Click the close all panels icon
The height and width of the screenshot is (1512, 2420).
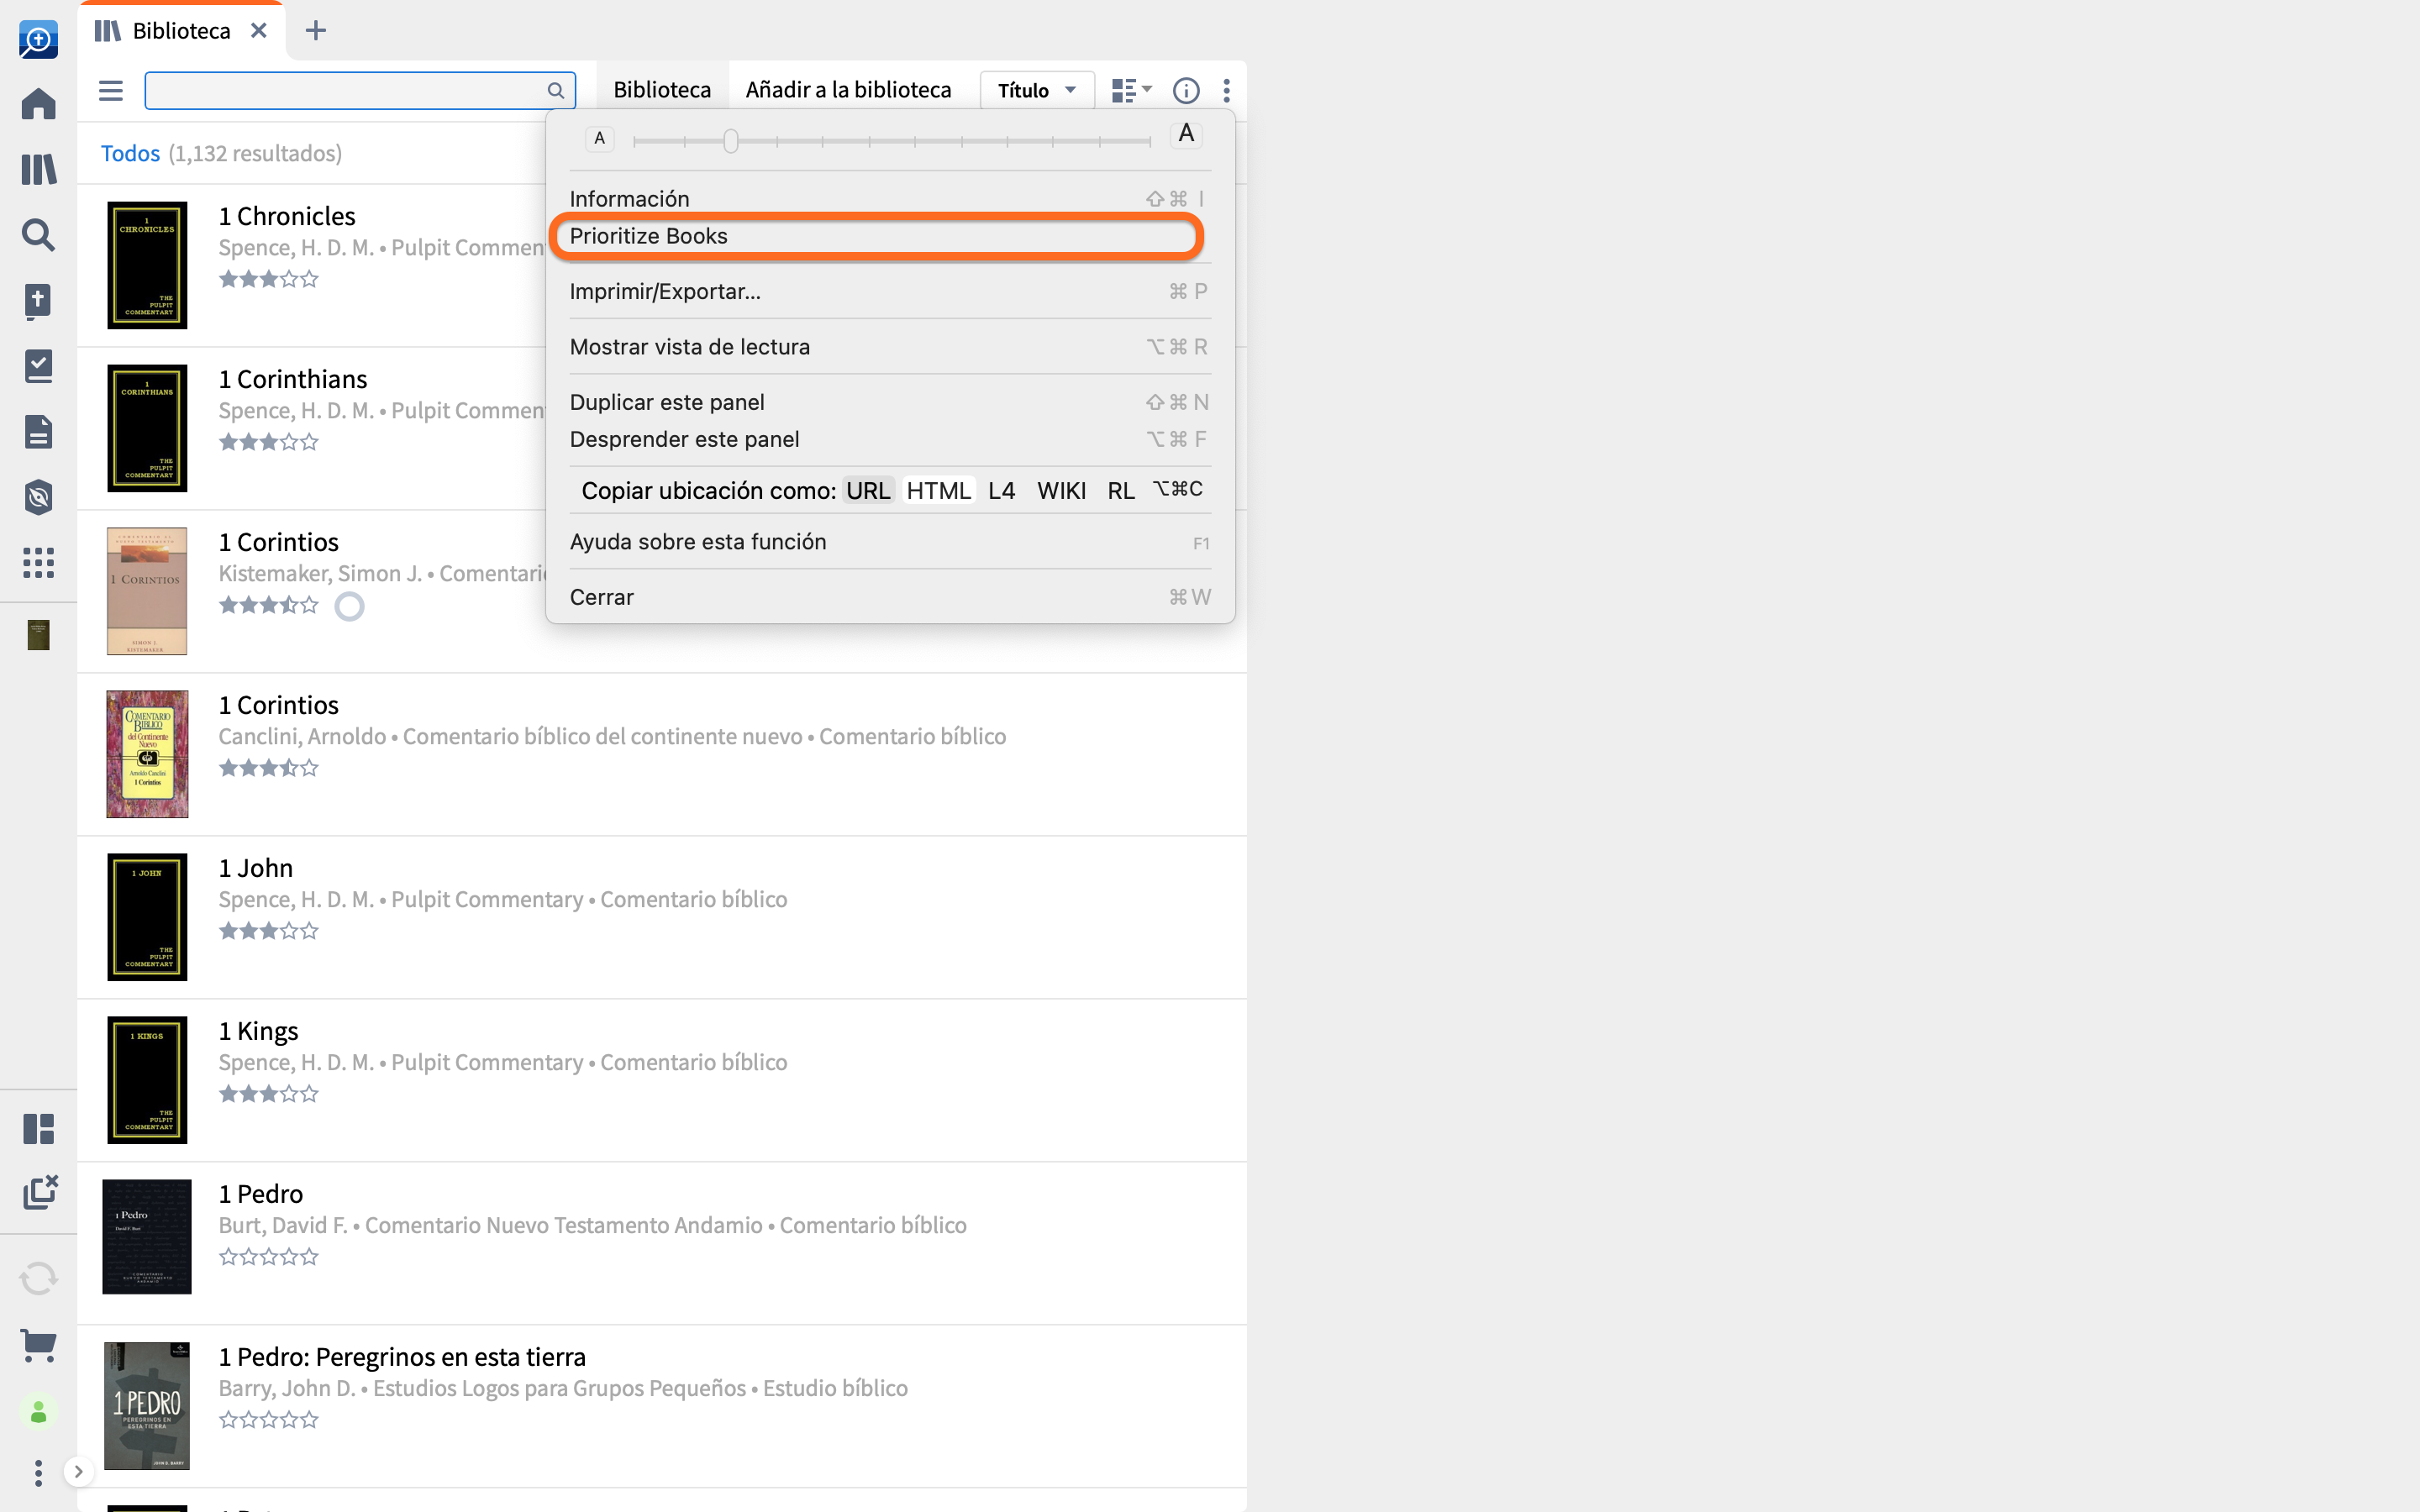(40, 1192)
